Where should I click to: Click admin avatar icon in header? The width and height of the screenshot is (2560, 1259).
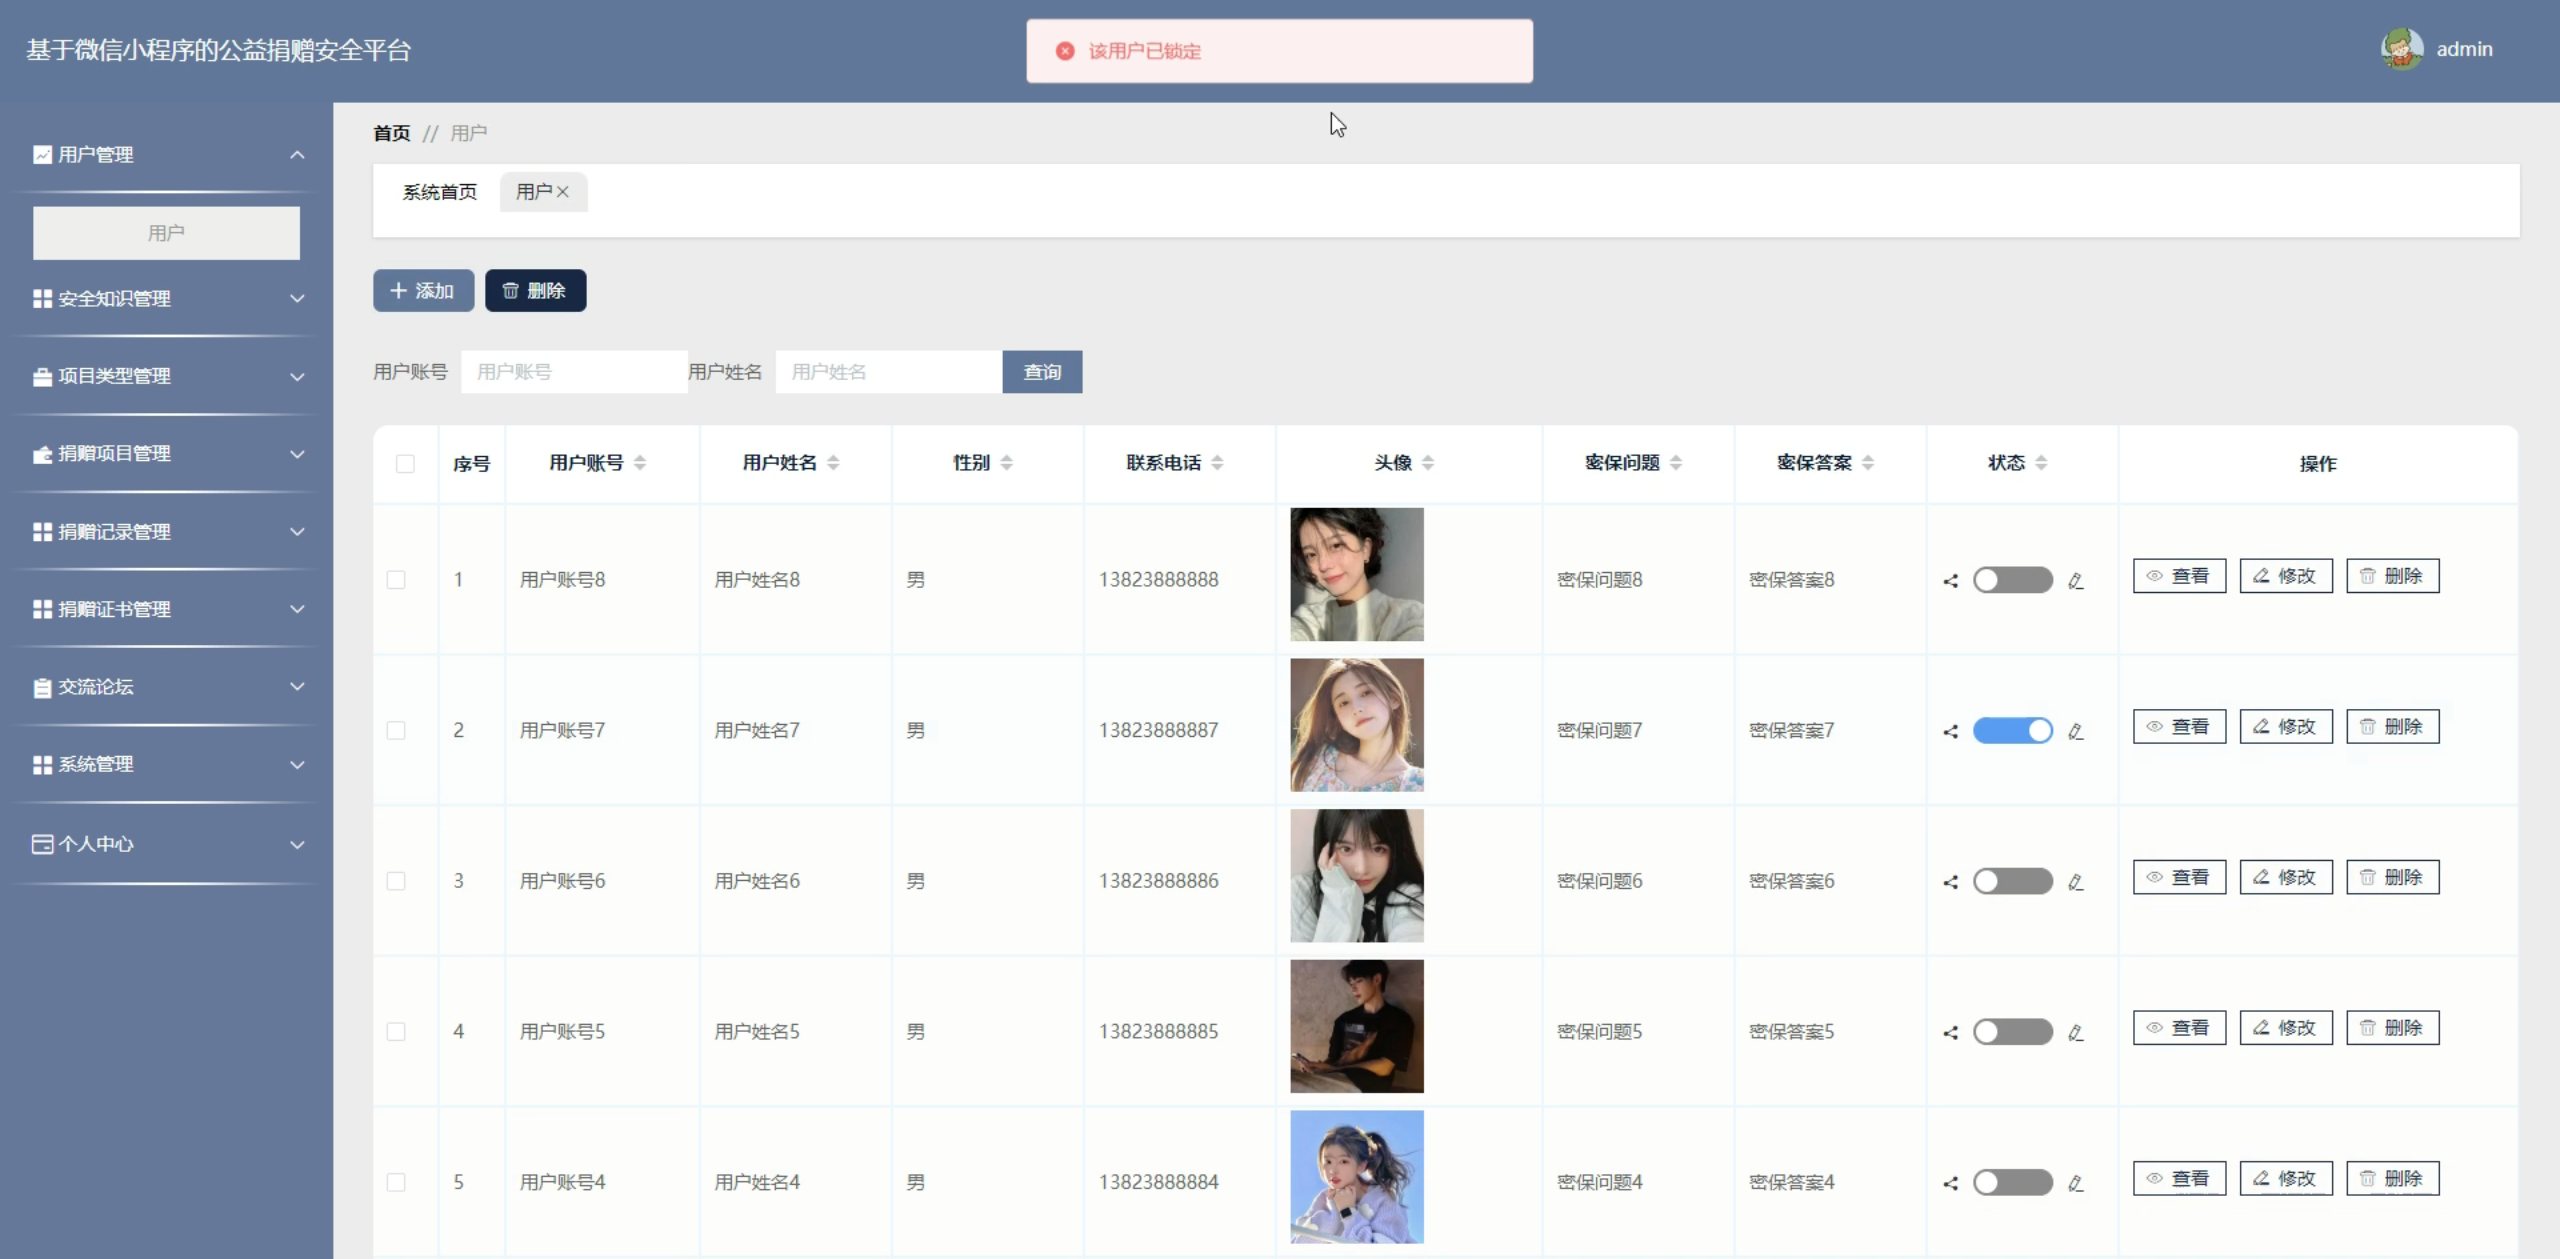click(x=2401, y=49)
